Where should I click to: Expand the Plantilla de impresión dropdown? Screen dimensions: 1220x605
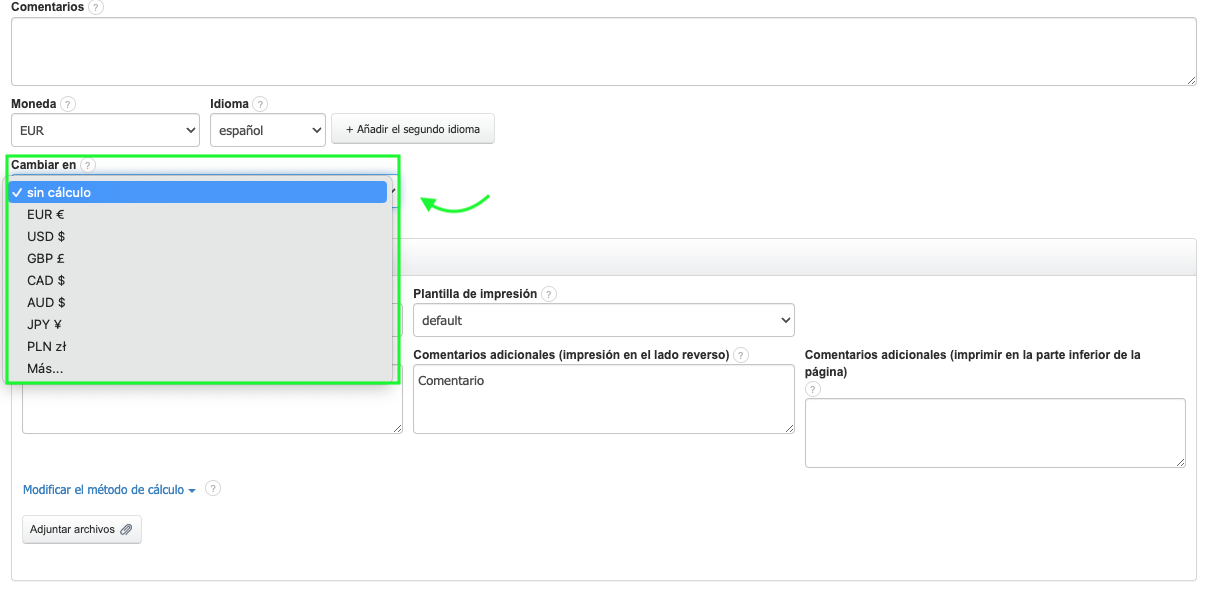(603, 320)
